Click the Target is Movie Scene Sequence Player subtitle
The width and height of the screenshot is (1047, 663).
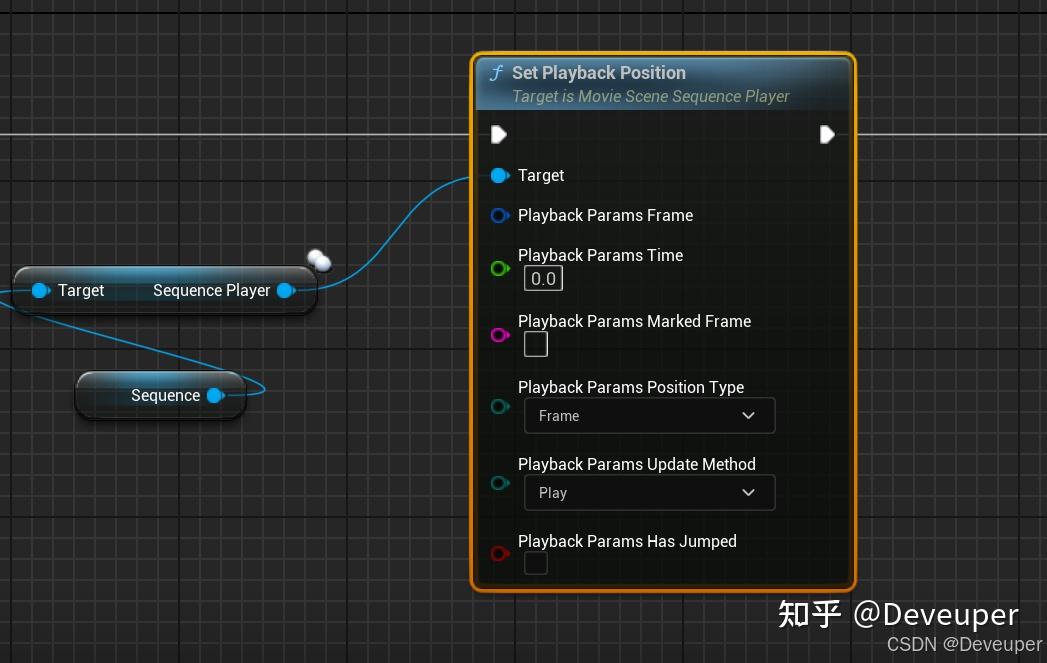[x=650, y=96]
